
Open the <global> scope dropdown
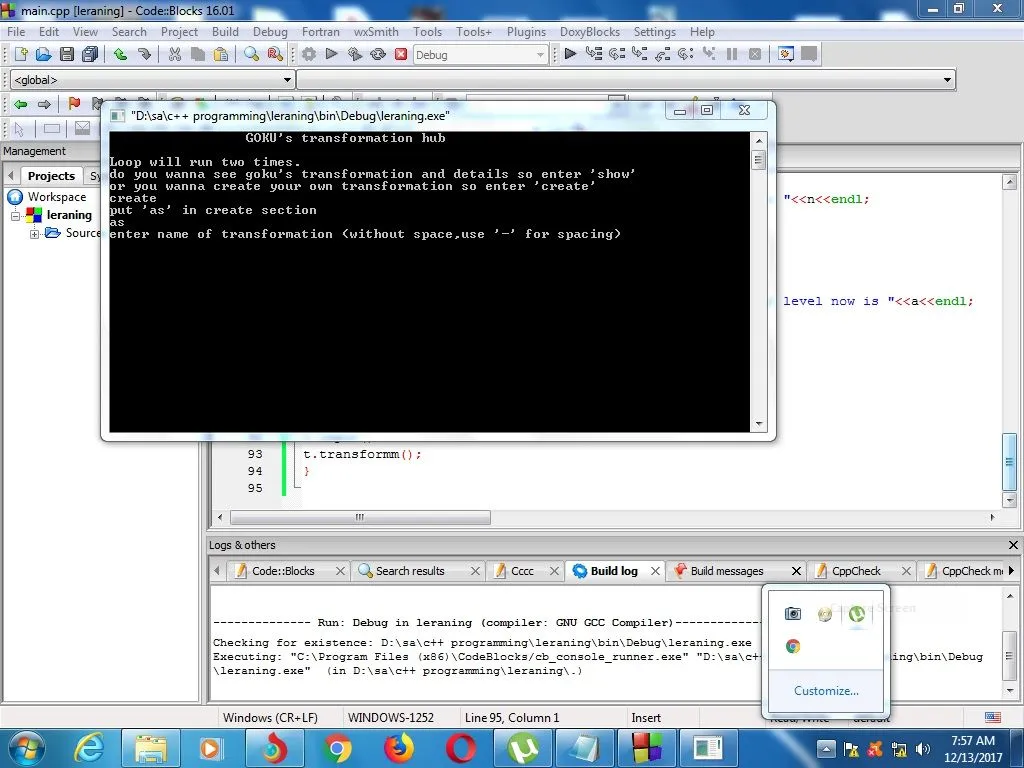[153, 80]
